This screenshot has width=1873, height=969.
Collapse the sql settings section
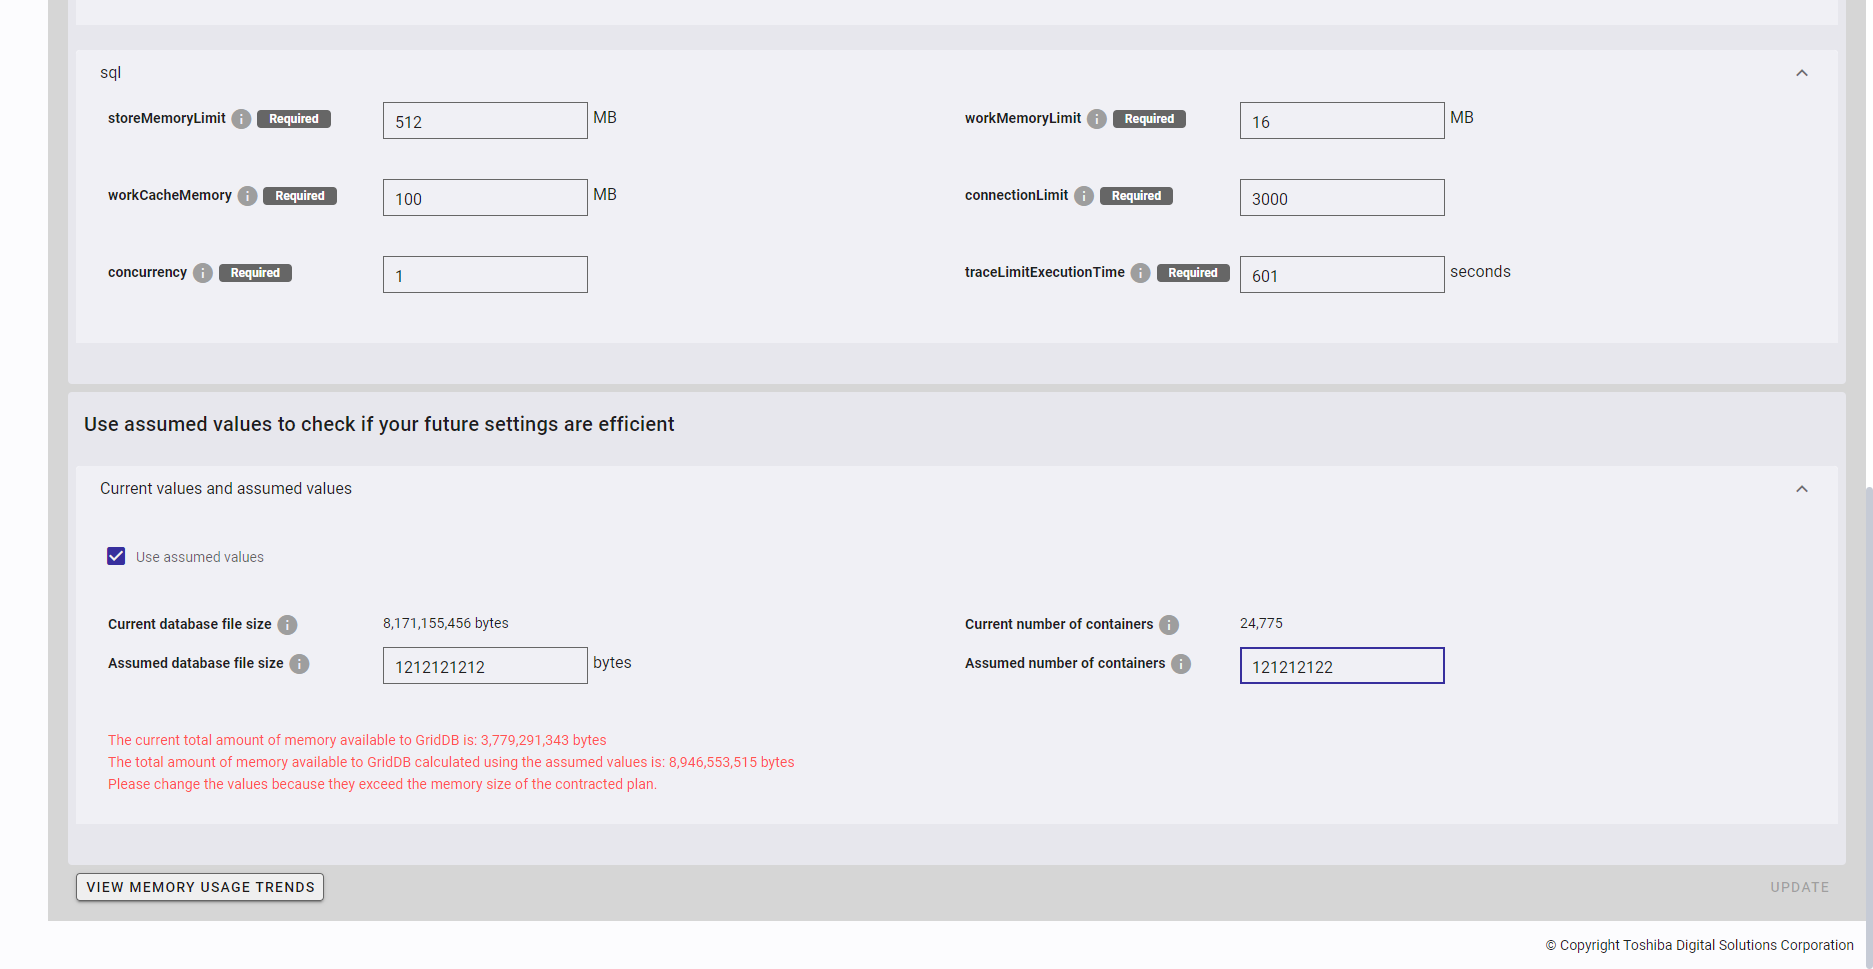click(x=1801, y=73)
